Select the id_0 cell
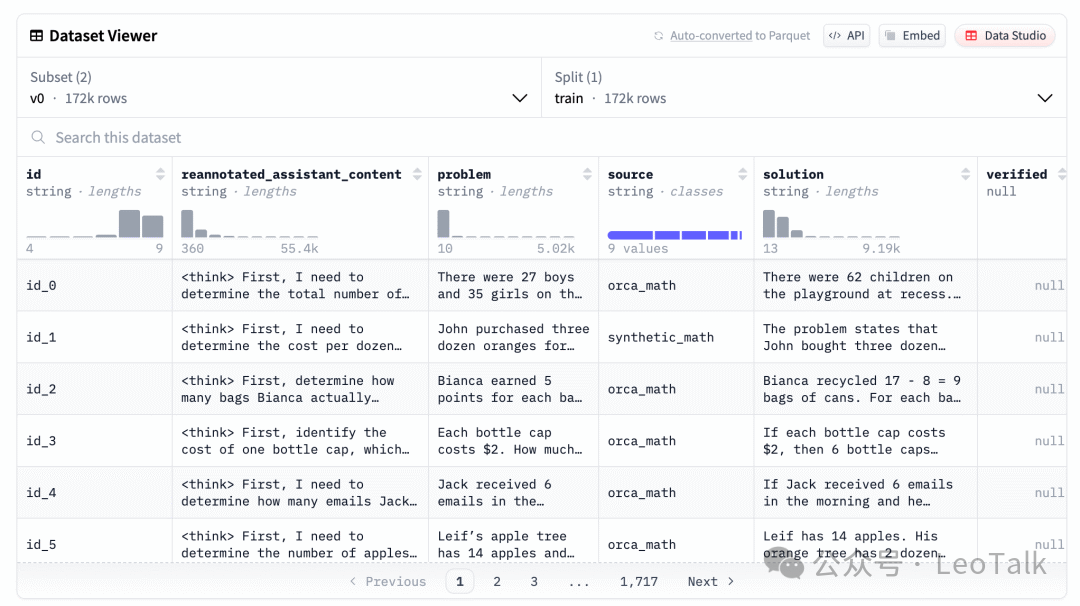Image resolution: width=1080 pixels, height=606 pixels. point(94,285)
